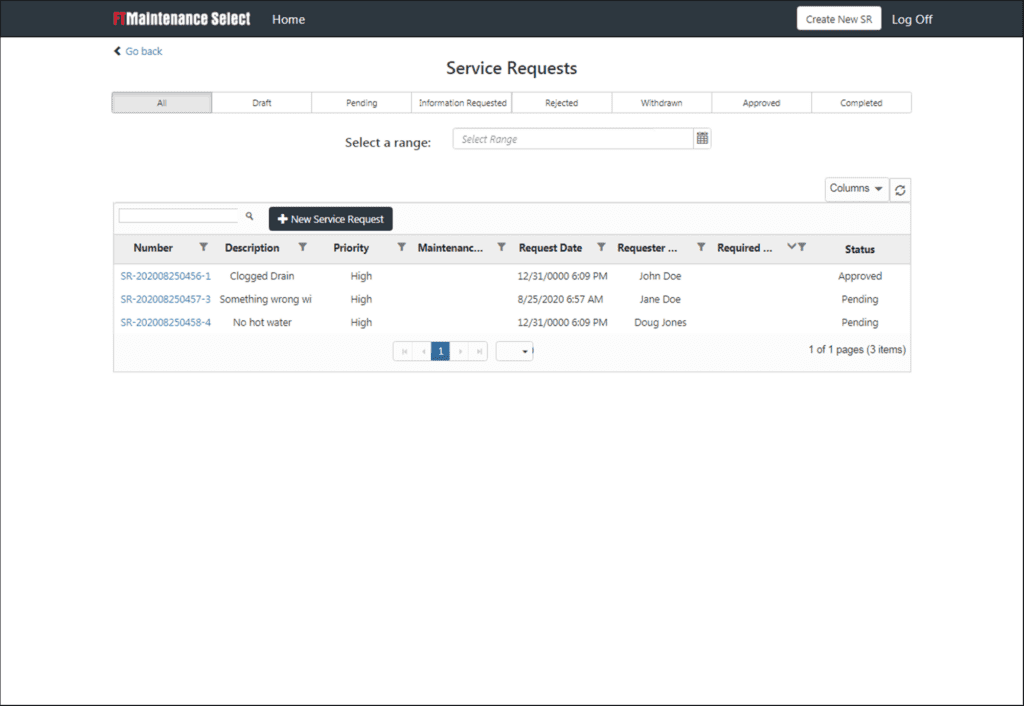Open the Request Date column filter
The image size is (1024, 706).
pyautogui.click(x=601, y=247)
